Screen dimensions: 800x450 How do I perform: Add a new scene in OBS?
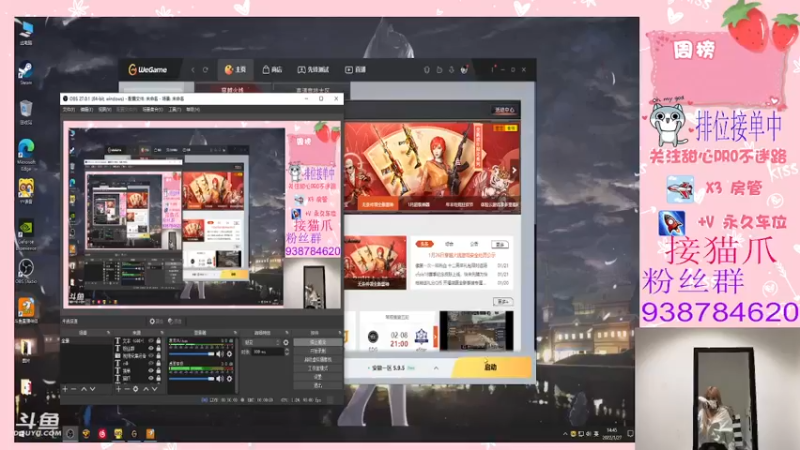click(x=65, y=389)
